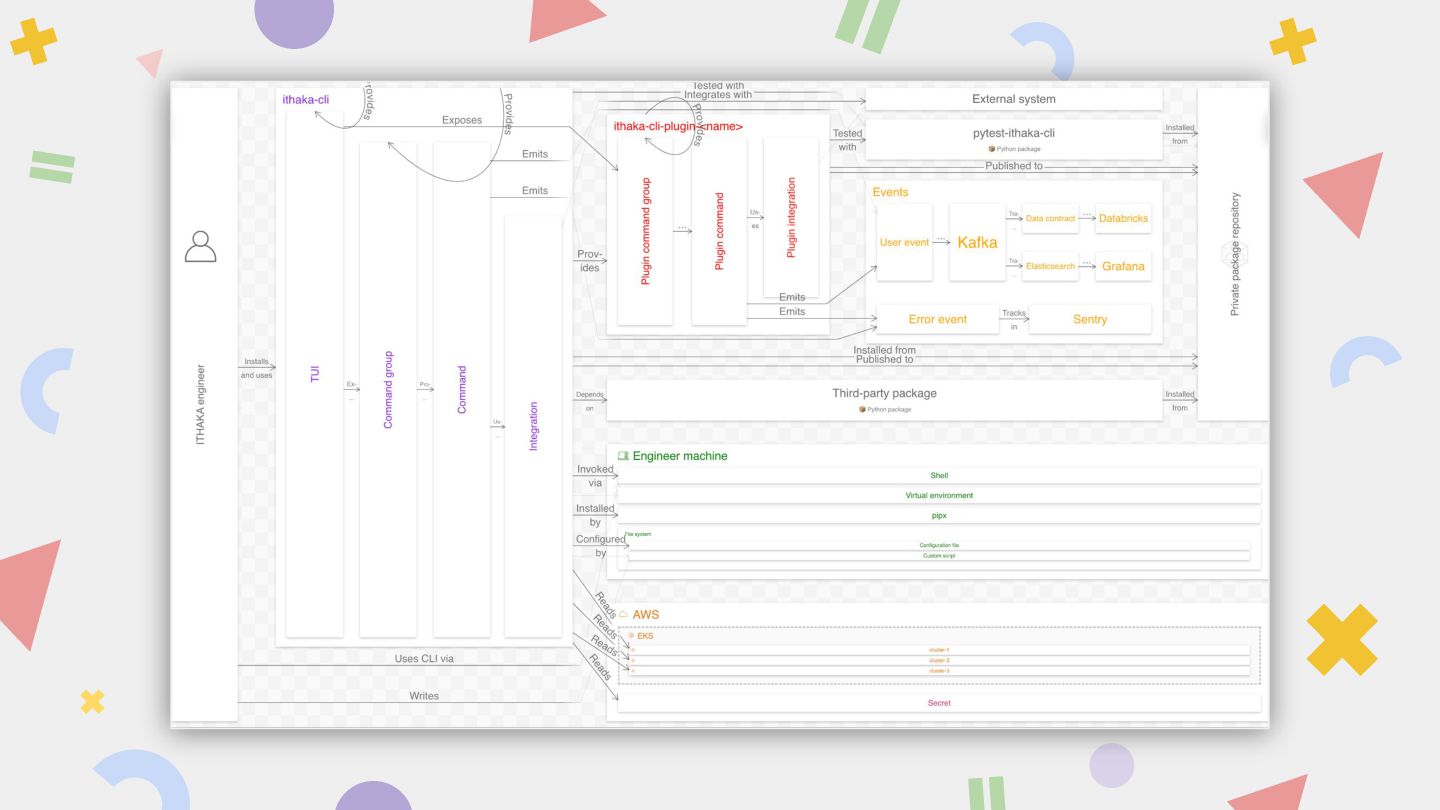This screenshot has height=810, width=1440.
Task: Select the Plugin command box
Action: [x=719, y=231]
